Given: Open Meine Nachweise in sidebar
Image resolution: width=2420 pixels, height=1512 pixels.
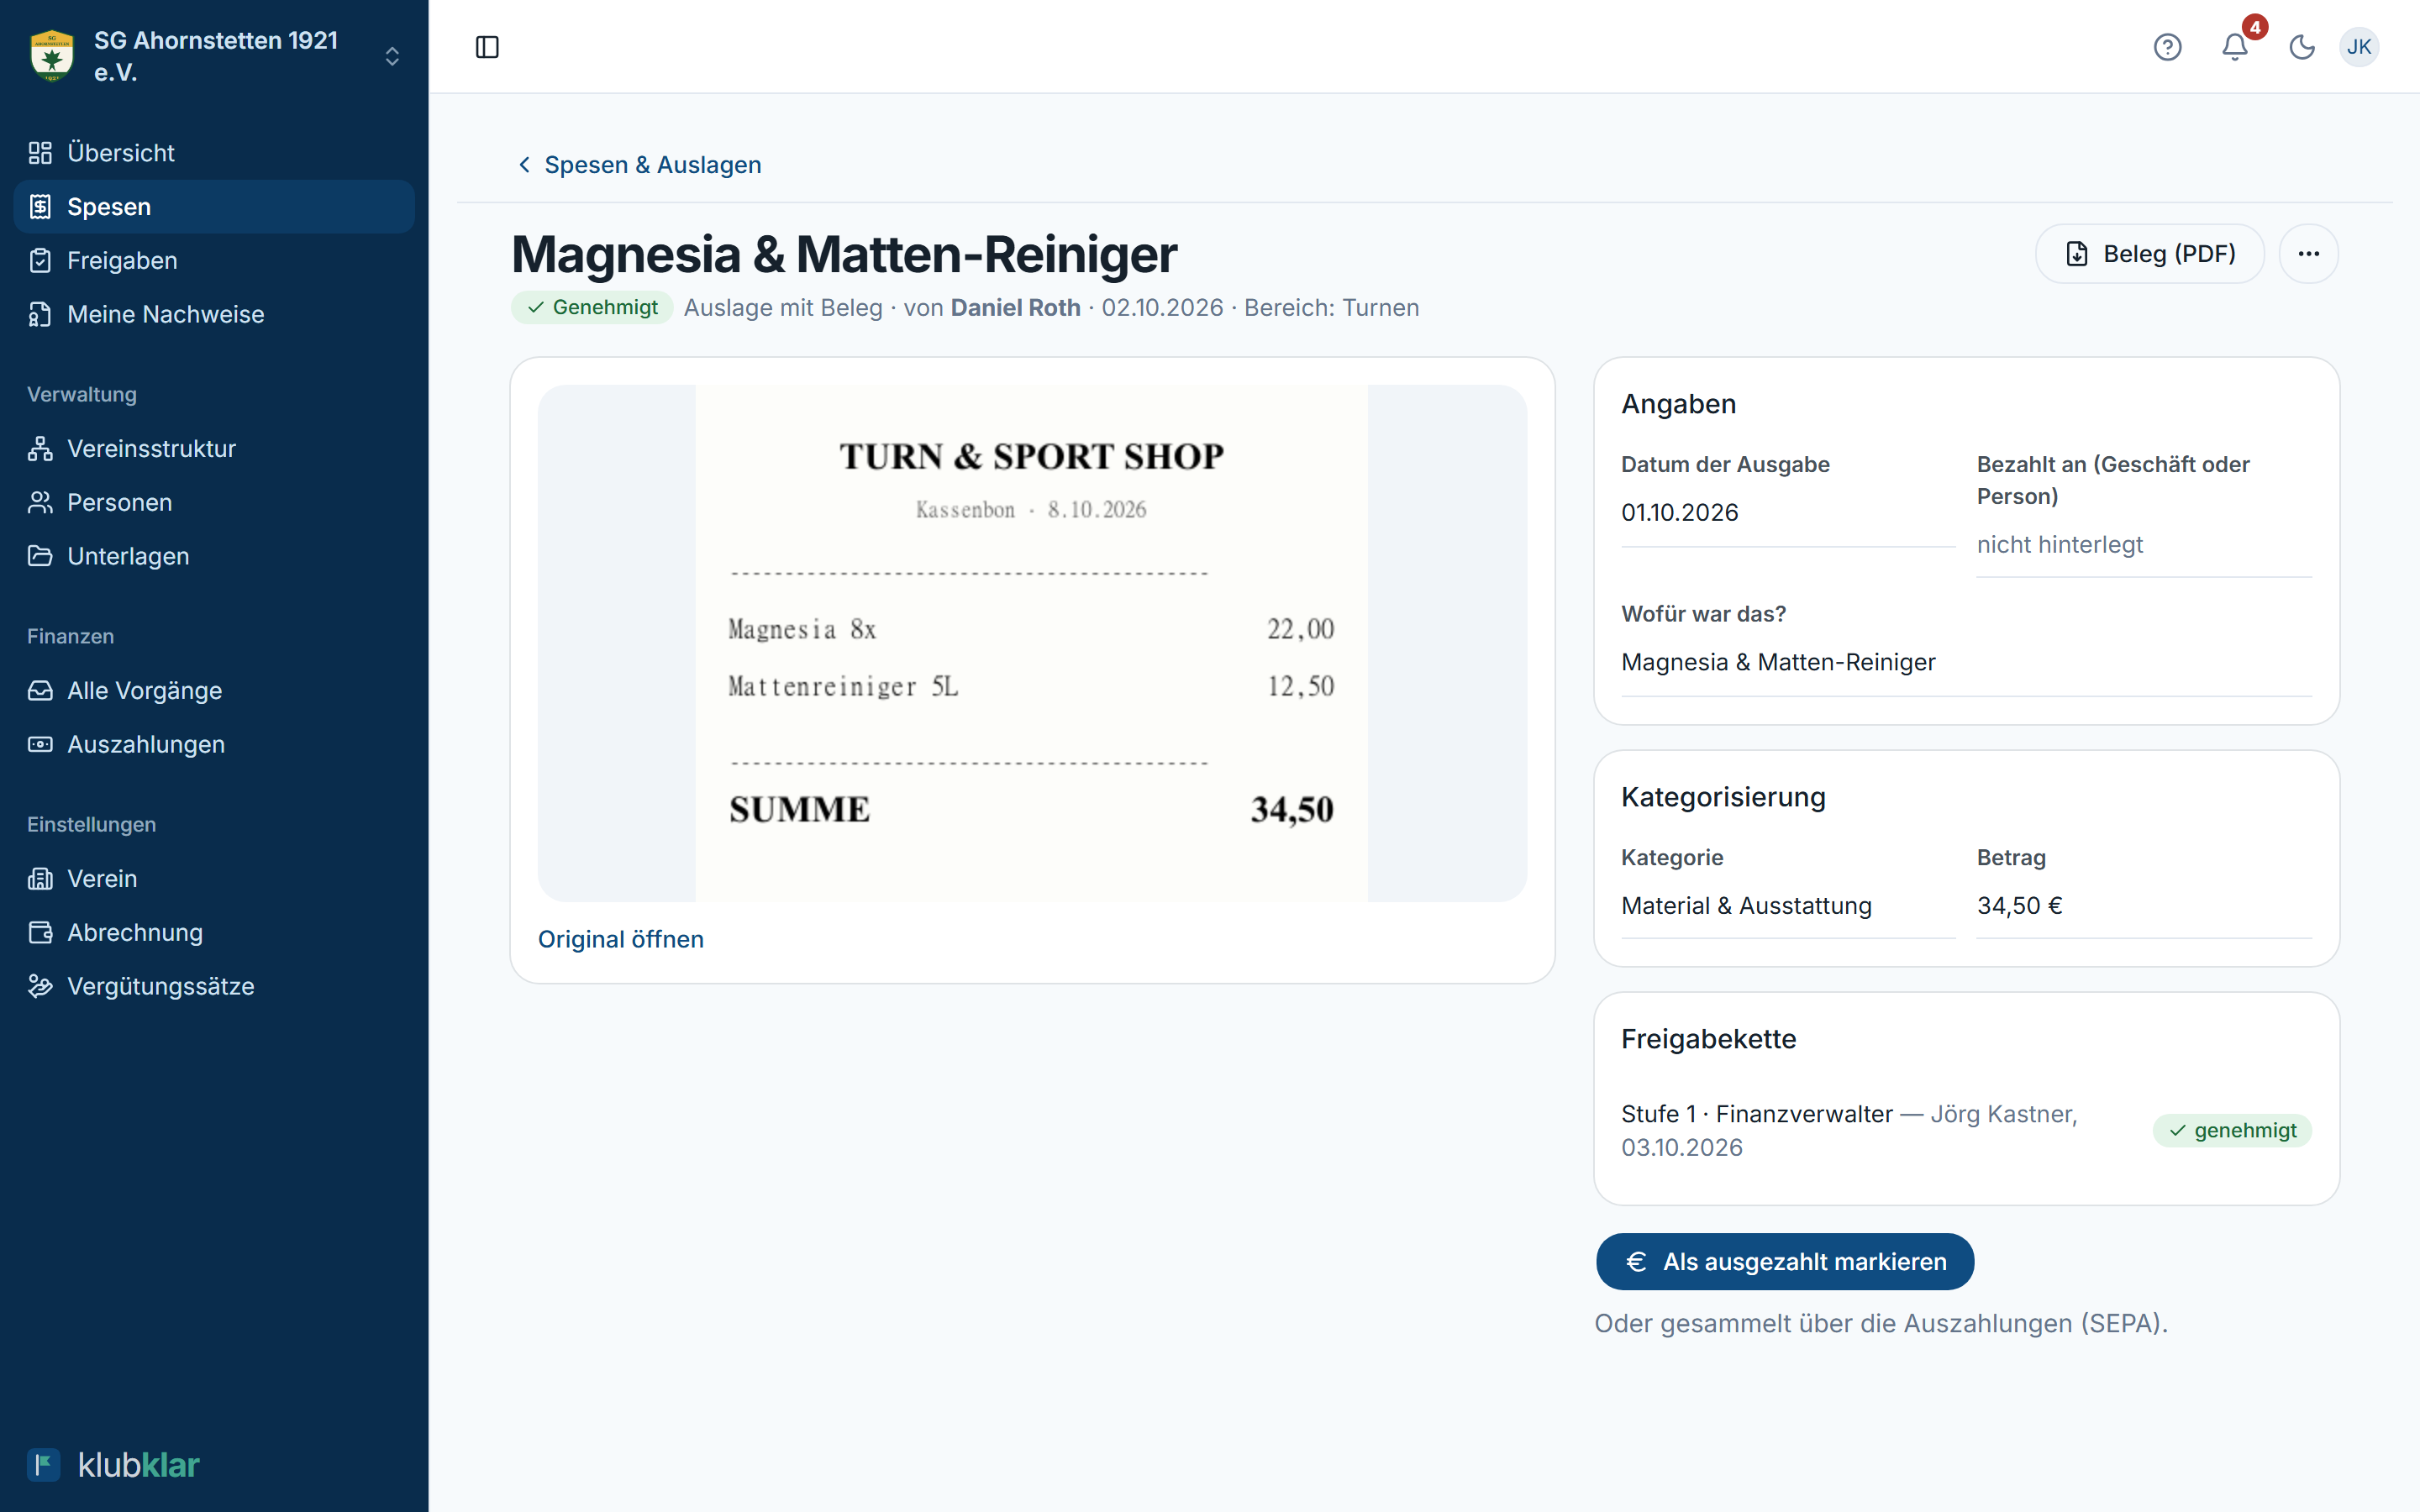Looking at the screenshot, I should [214, 314].
